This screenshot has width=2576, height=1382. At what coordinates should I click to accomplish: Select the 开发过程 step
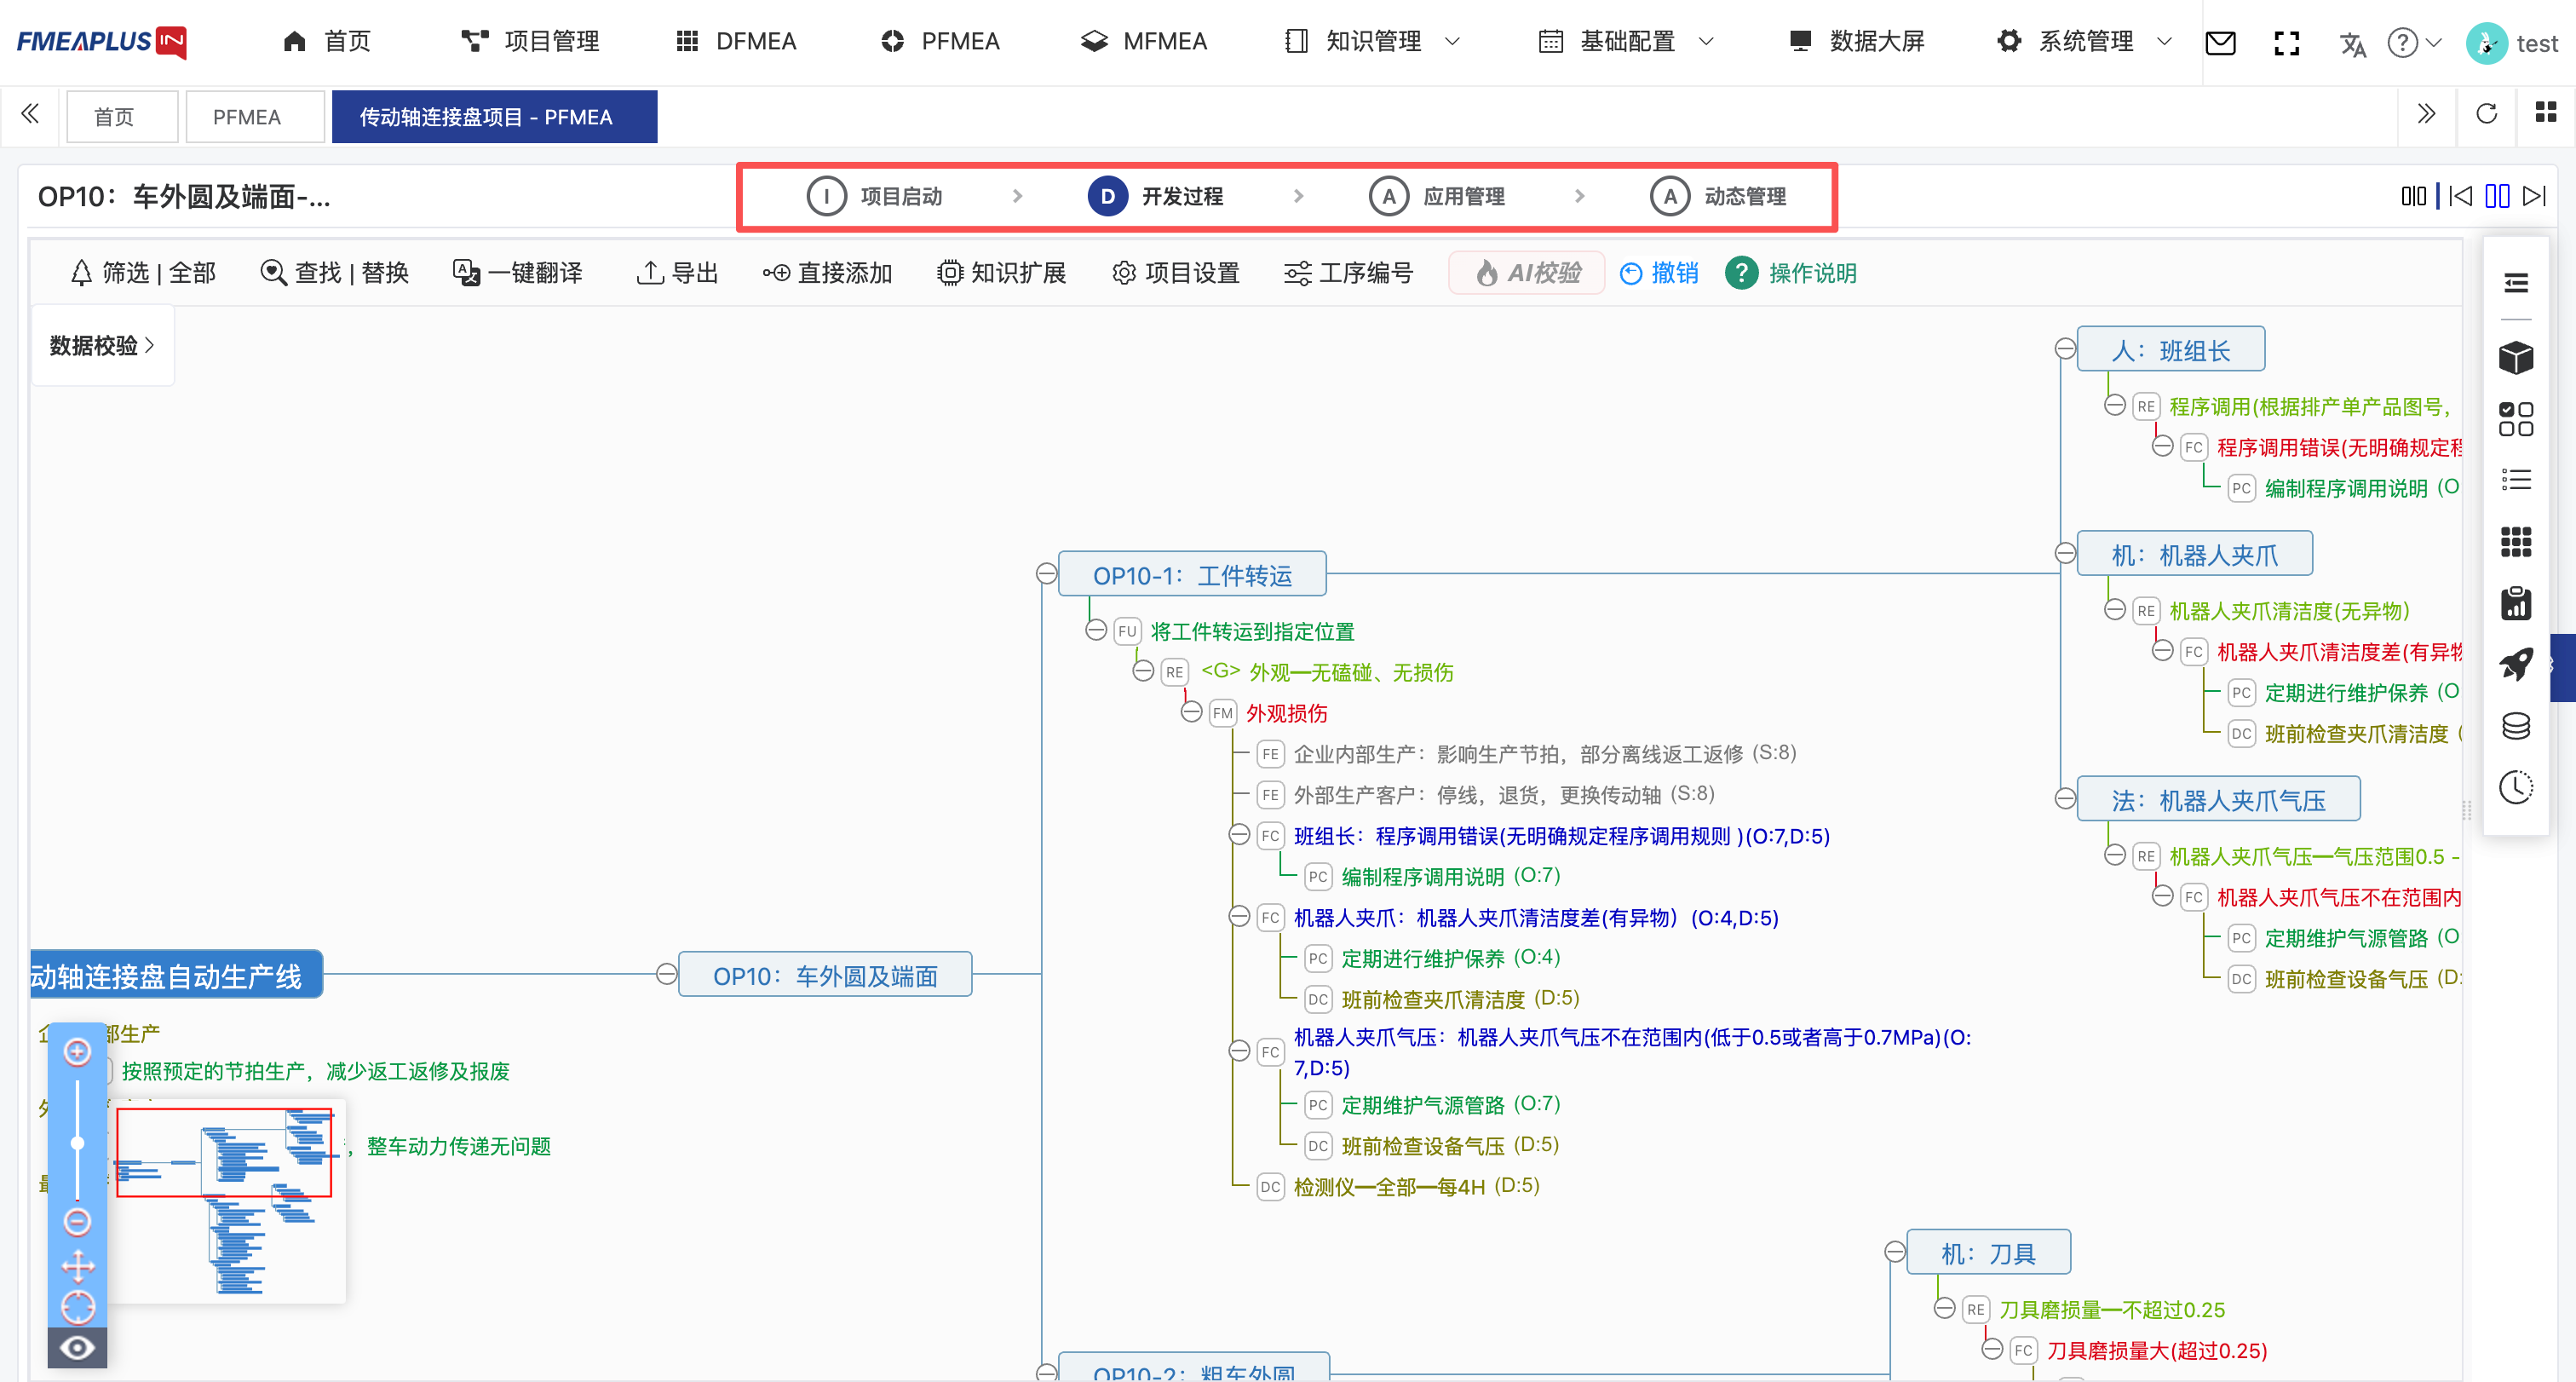(1155, 196)
